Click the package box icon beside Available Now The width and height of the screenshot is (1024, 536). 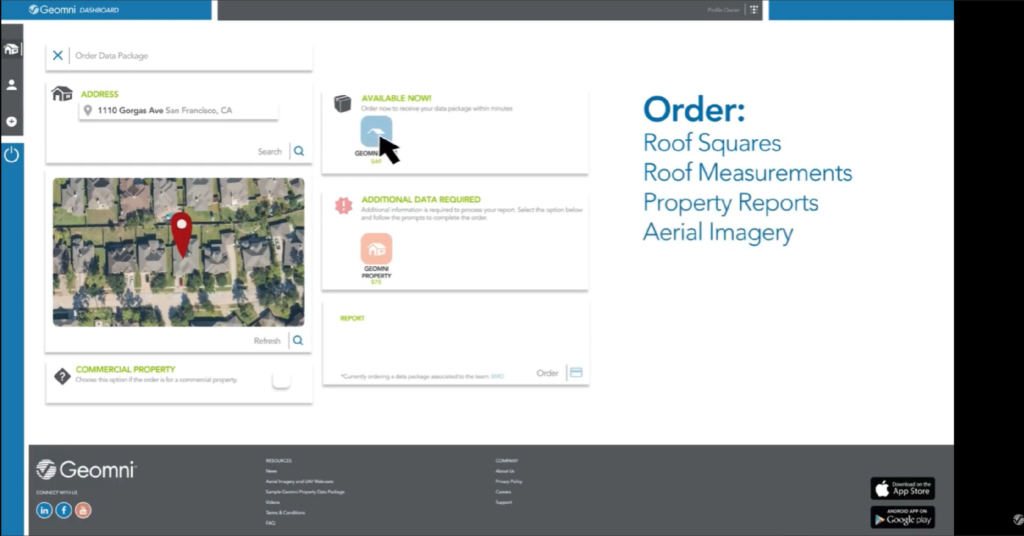(x=343, y=103)
